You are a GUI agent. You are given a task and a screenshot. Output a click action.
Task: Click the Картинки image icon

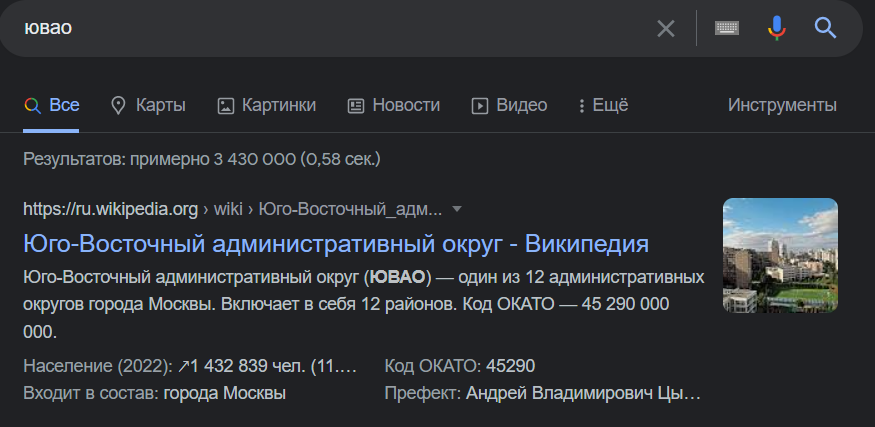(x=225, y=105)
